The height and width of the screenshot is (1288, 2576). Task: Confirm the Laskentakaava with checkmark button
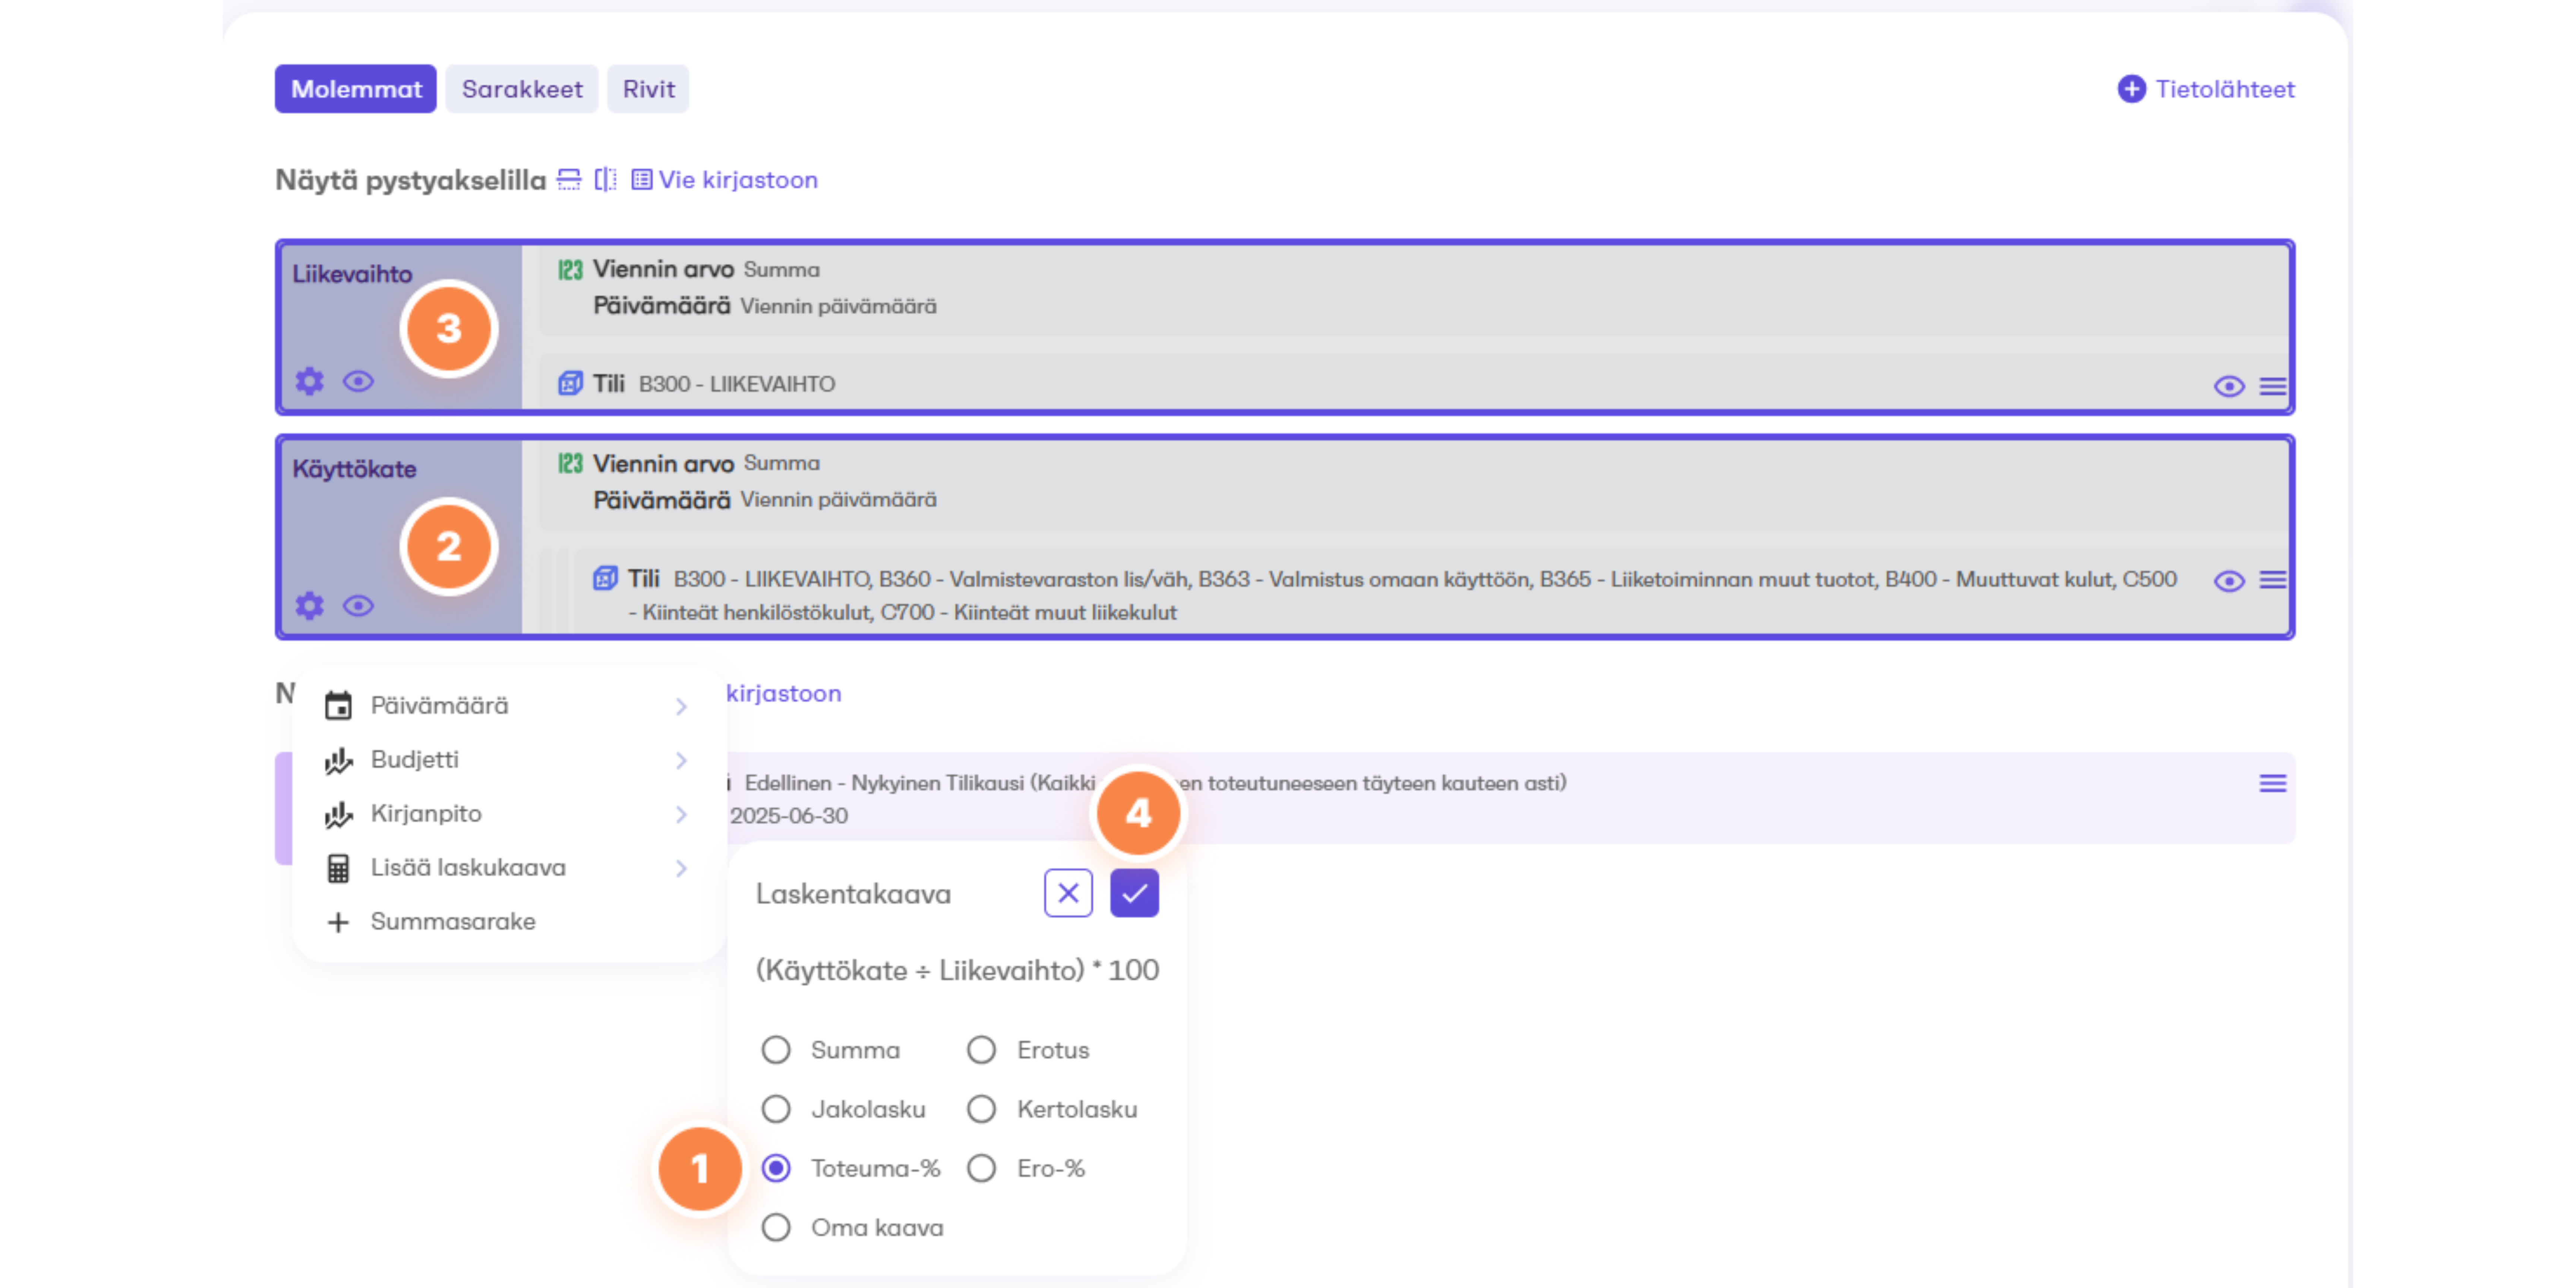1134,893
